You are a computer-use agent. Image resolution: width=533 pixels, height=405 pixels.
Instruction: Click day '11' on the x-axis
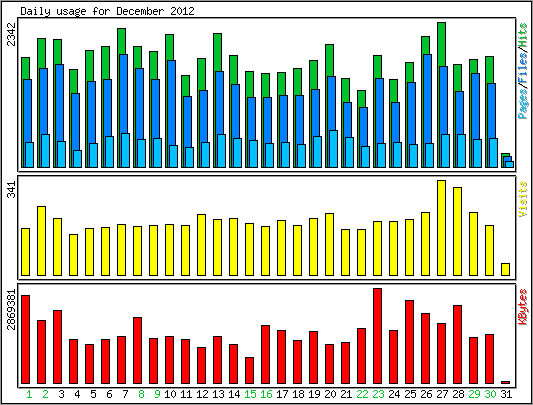point(186,394)
